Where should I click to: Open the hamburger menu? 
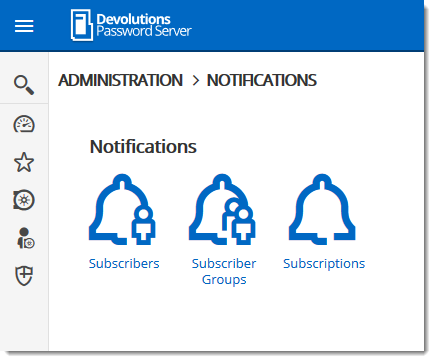(x=24, y=26)
